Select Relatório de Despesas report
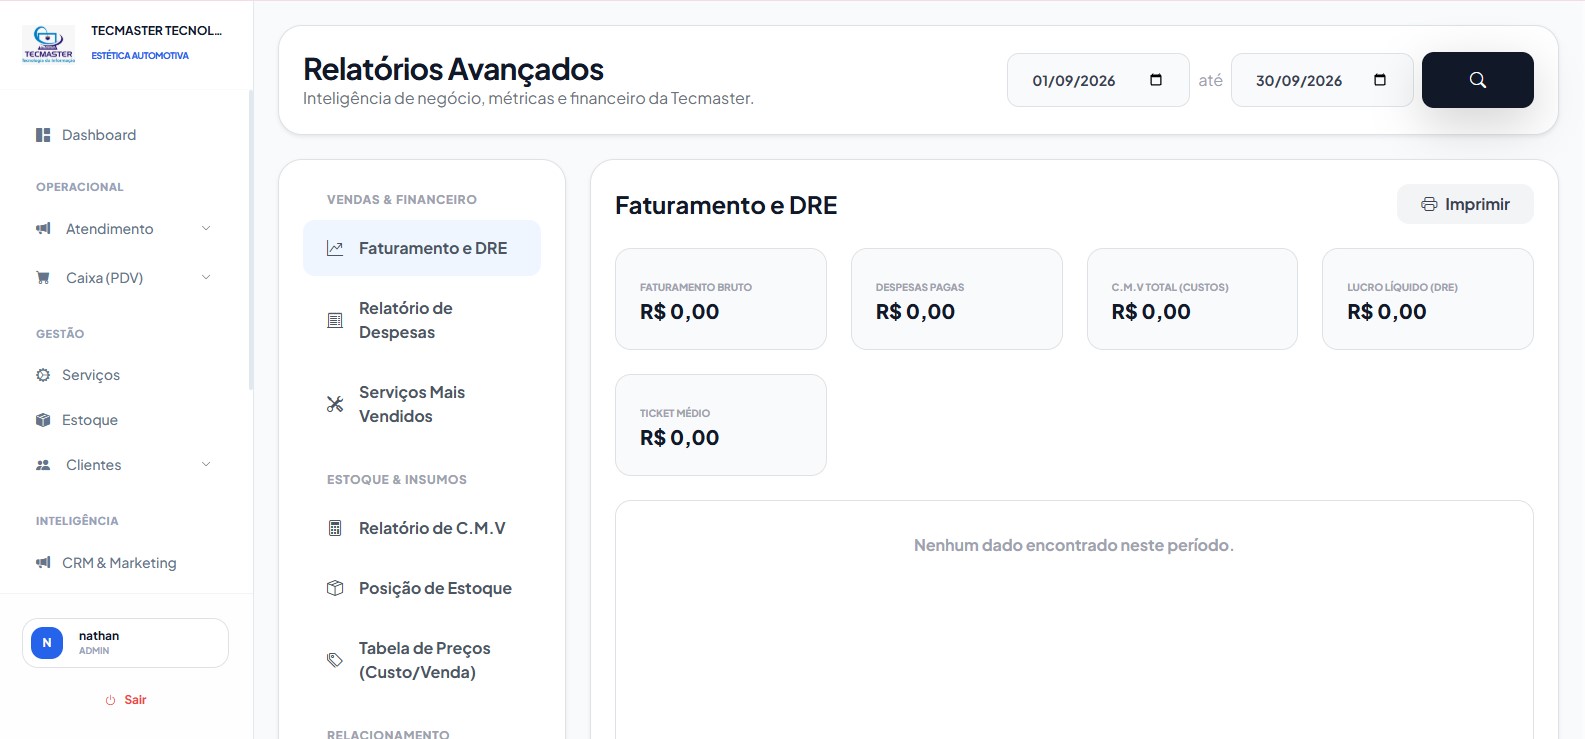 (422, 320)
